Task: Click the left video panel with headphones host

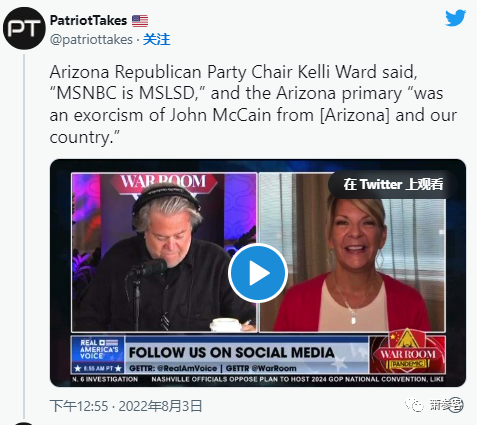Action: (164, 252)
